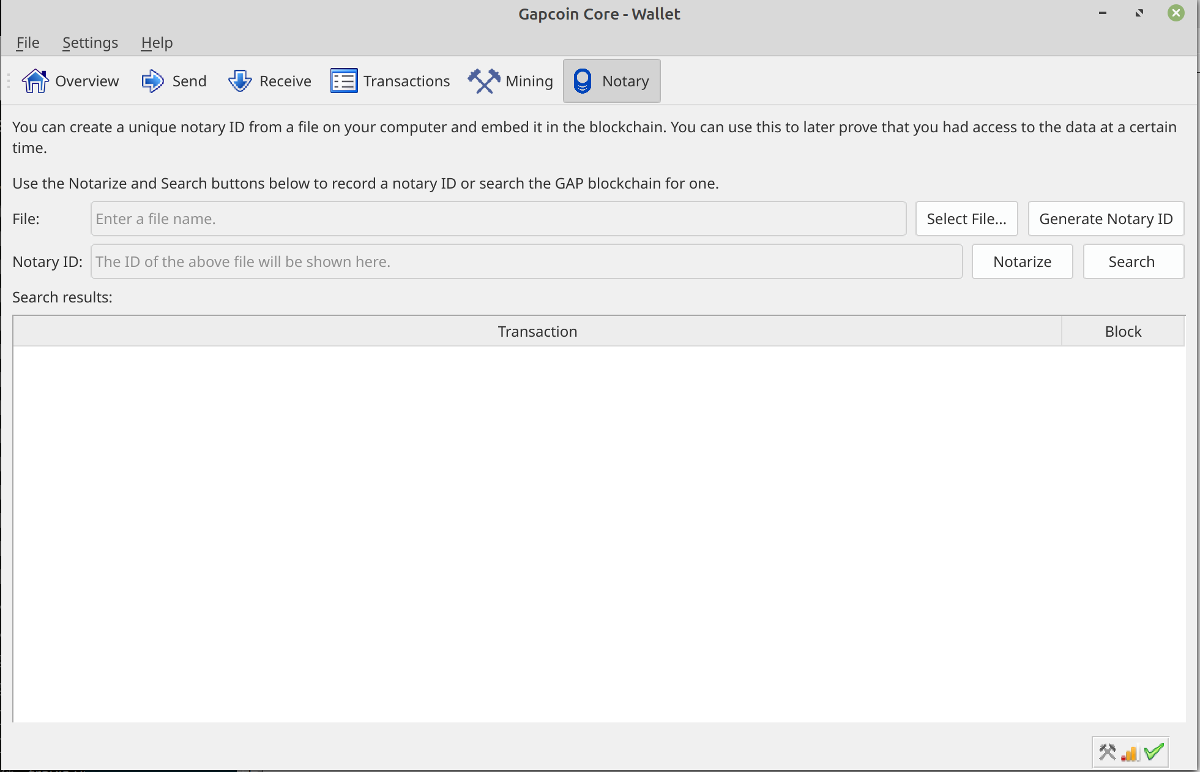Click the green sync checkmark icon
Screen dimensions: 1200x772
tap(1154, 752)
